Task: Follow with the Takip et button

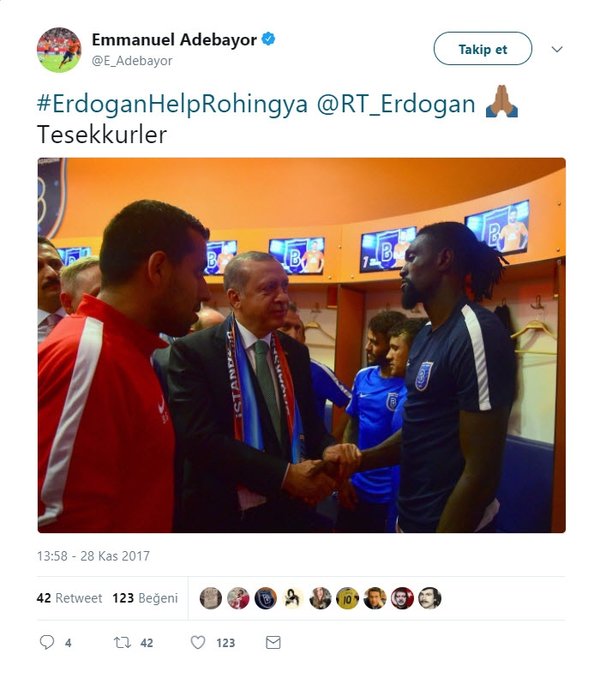Action: [x=483, y=49]
